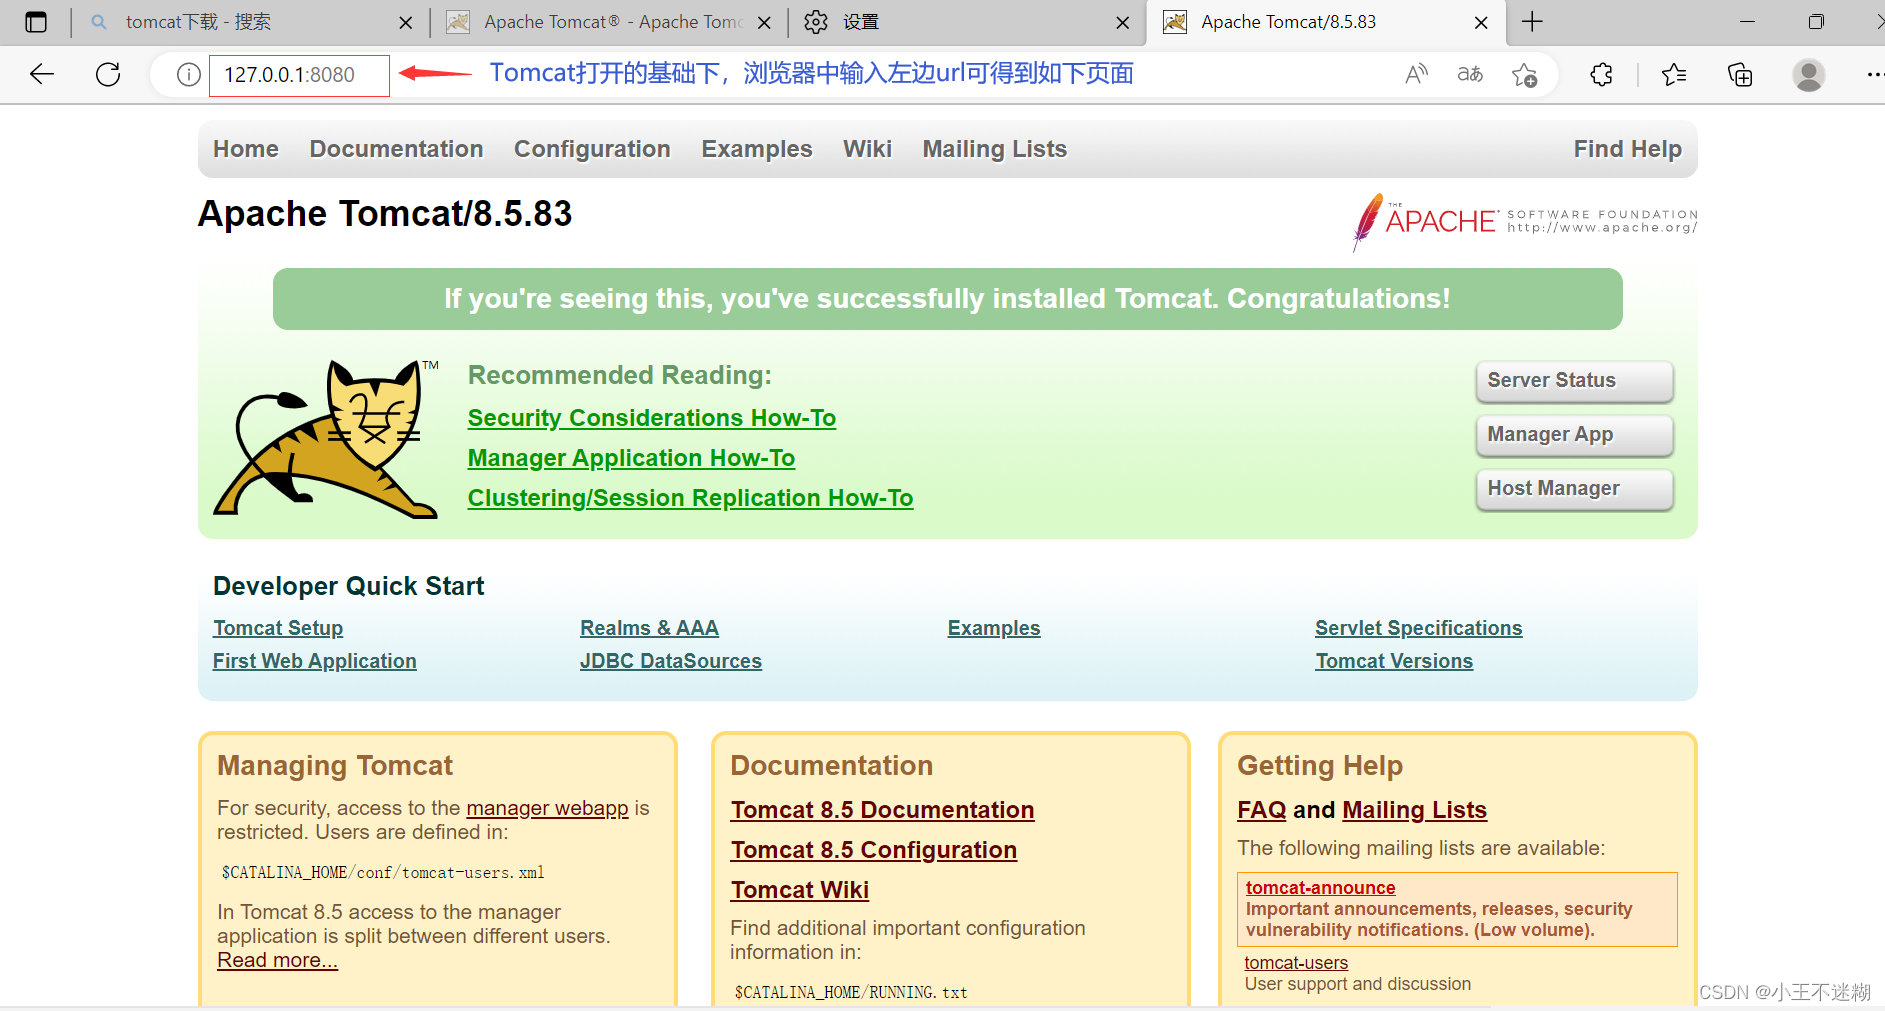Image resolution: width=1885 pixels, height=1011 pixels.
Task: Open Wiki in the navigation bar
Action: pos(867,149)
